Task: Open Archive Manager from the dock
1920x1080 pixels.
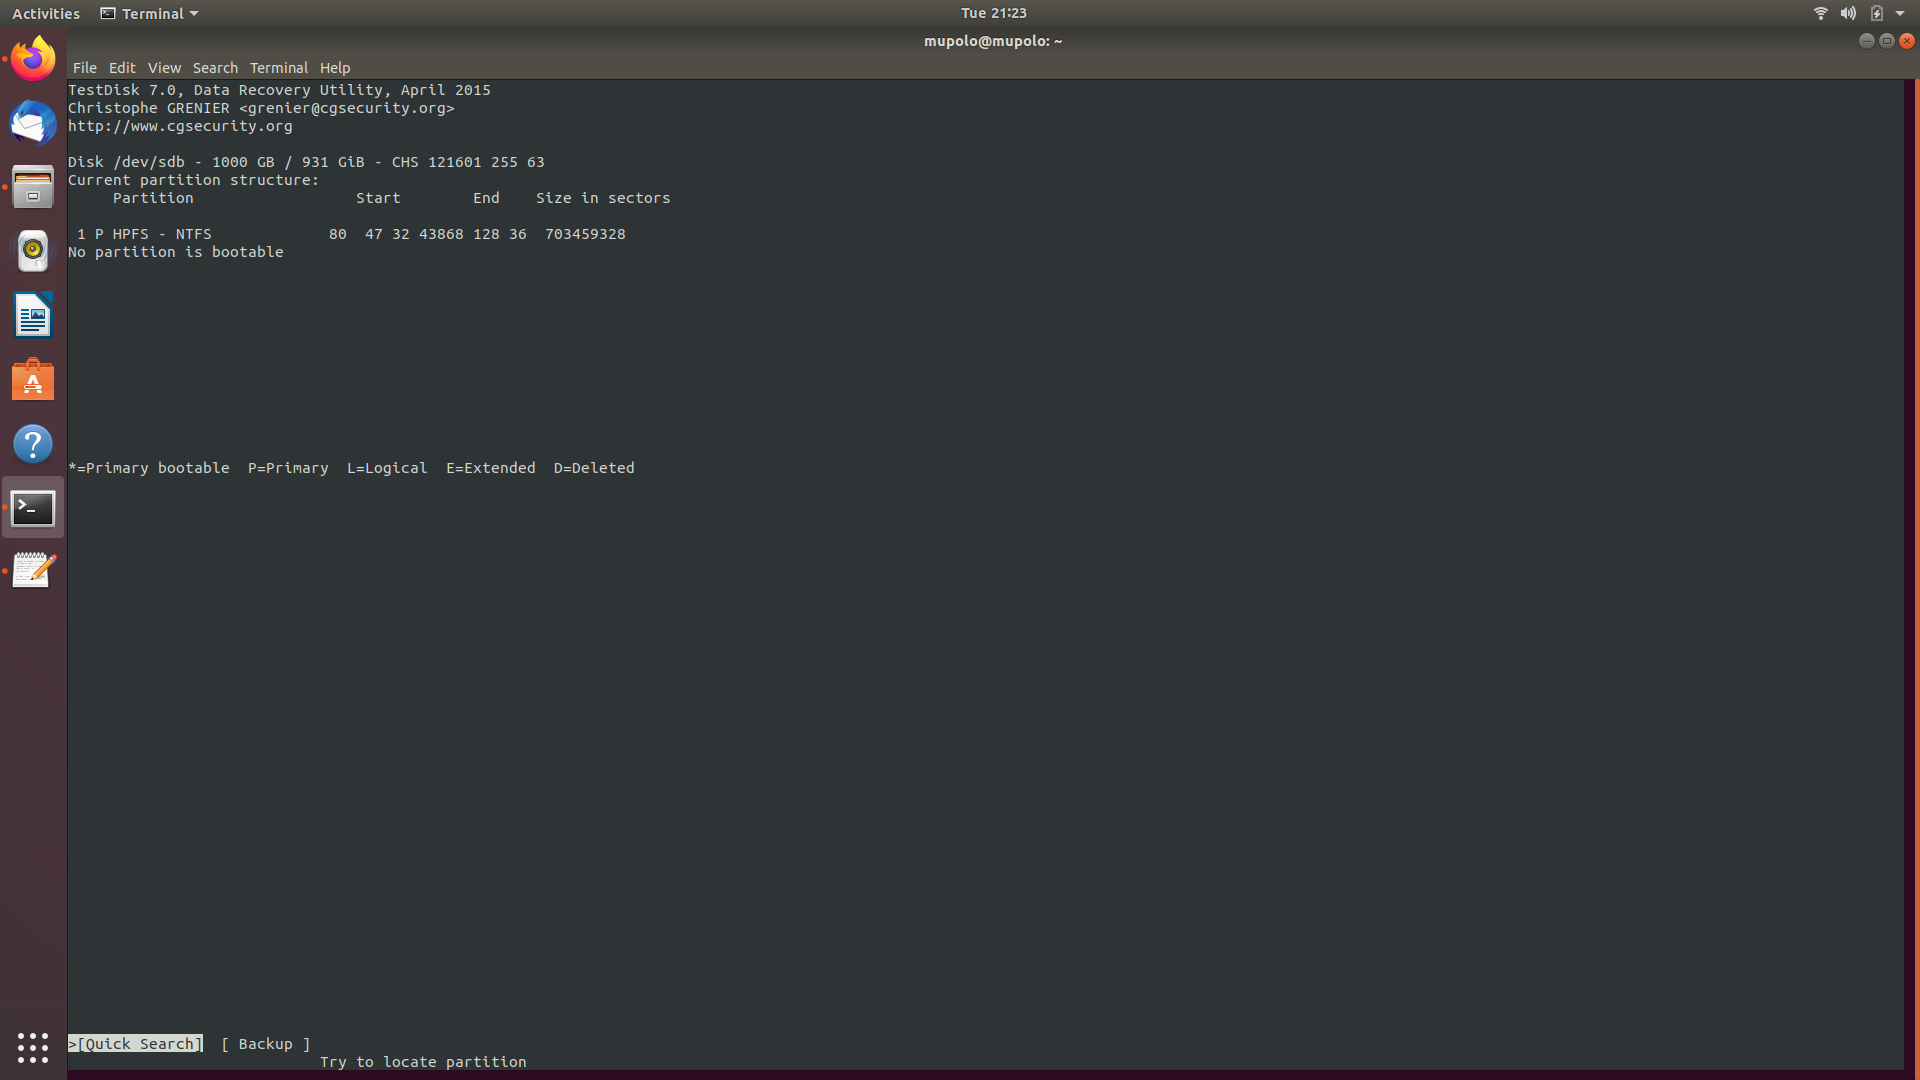Action: (33, 187)
